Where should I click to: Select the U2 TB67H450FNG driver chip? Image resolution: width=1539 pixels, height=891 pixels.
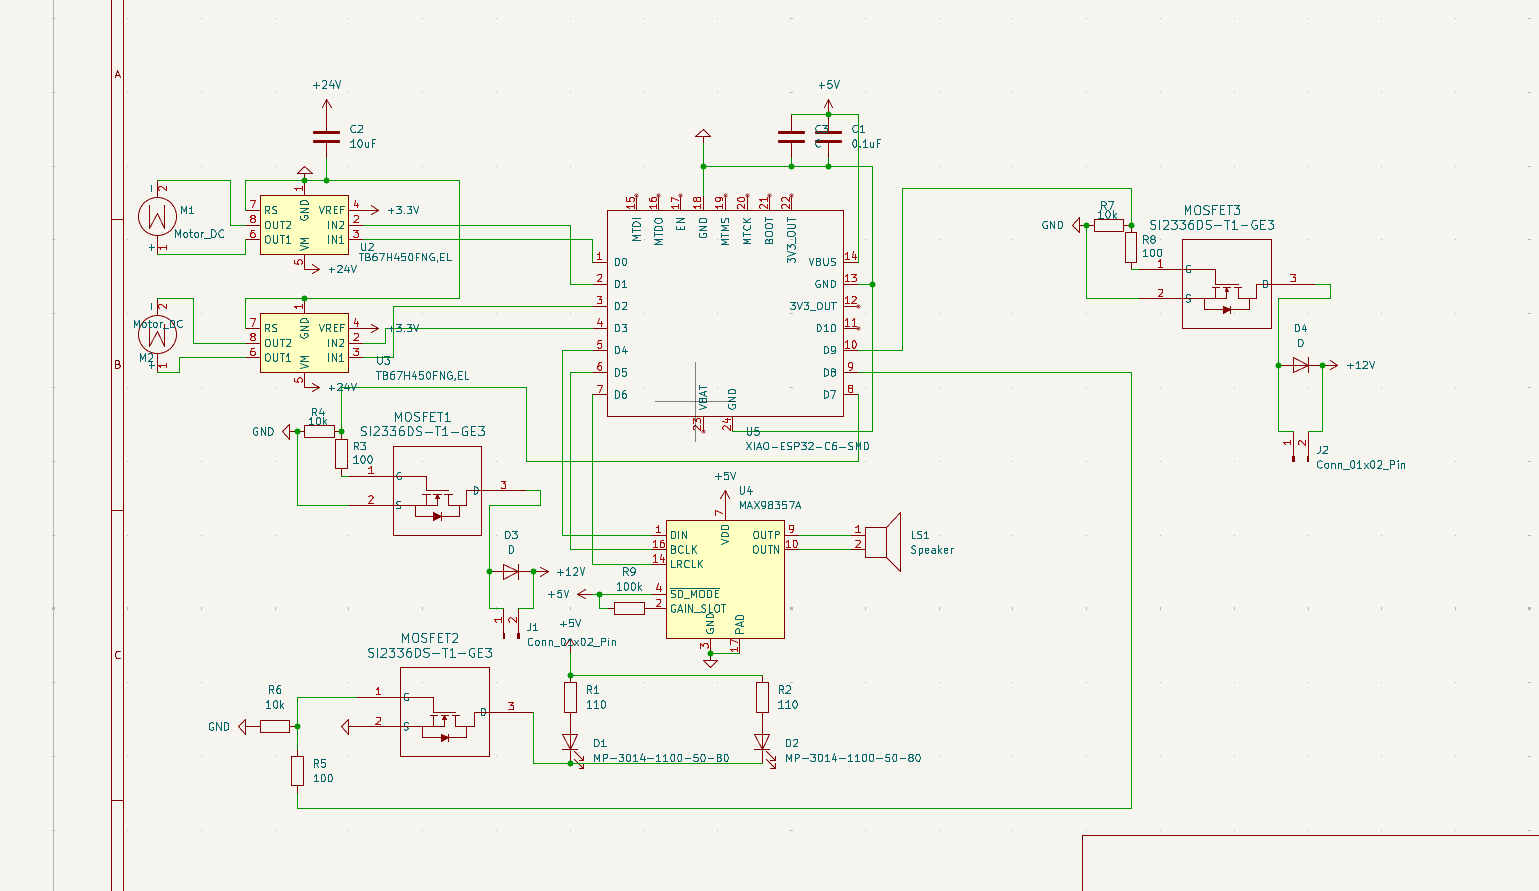click(x=304, y=225)
